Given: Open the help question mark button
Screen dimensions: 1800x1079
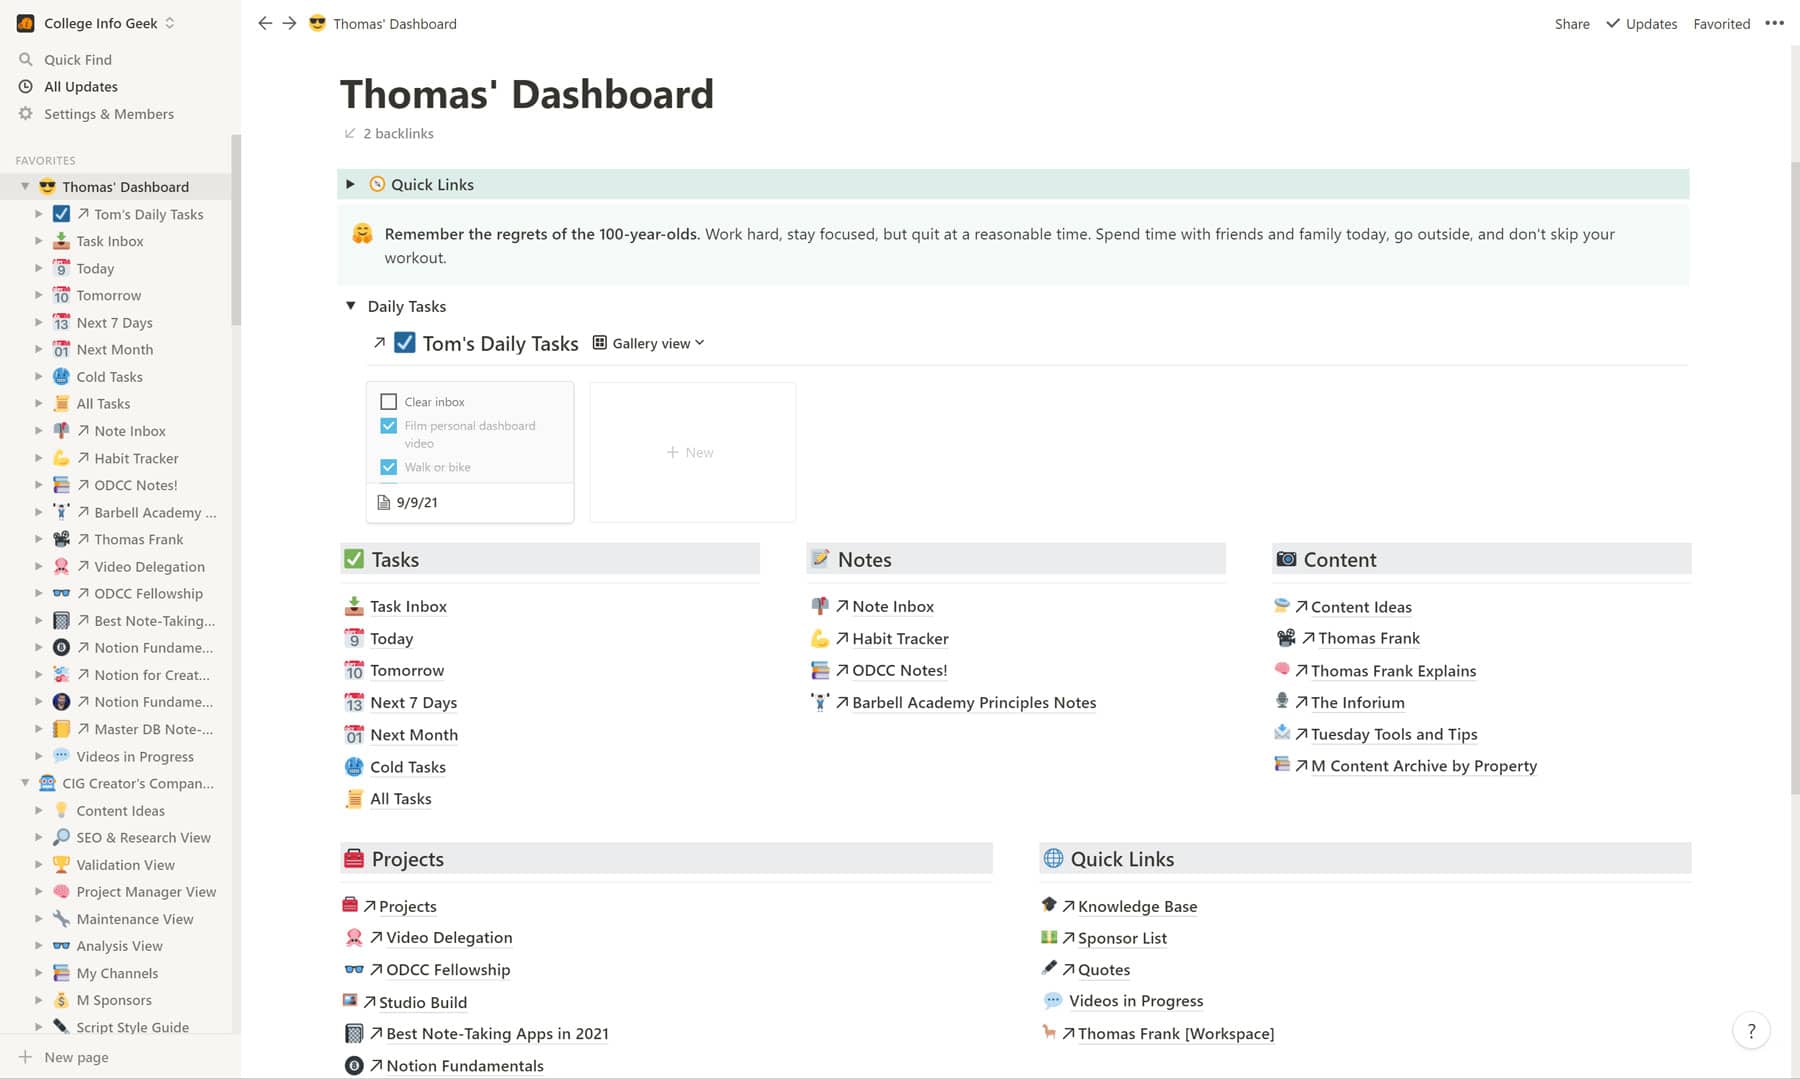Looking at the screenshot, I should point(1750,1031).
